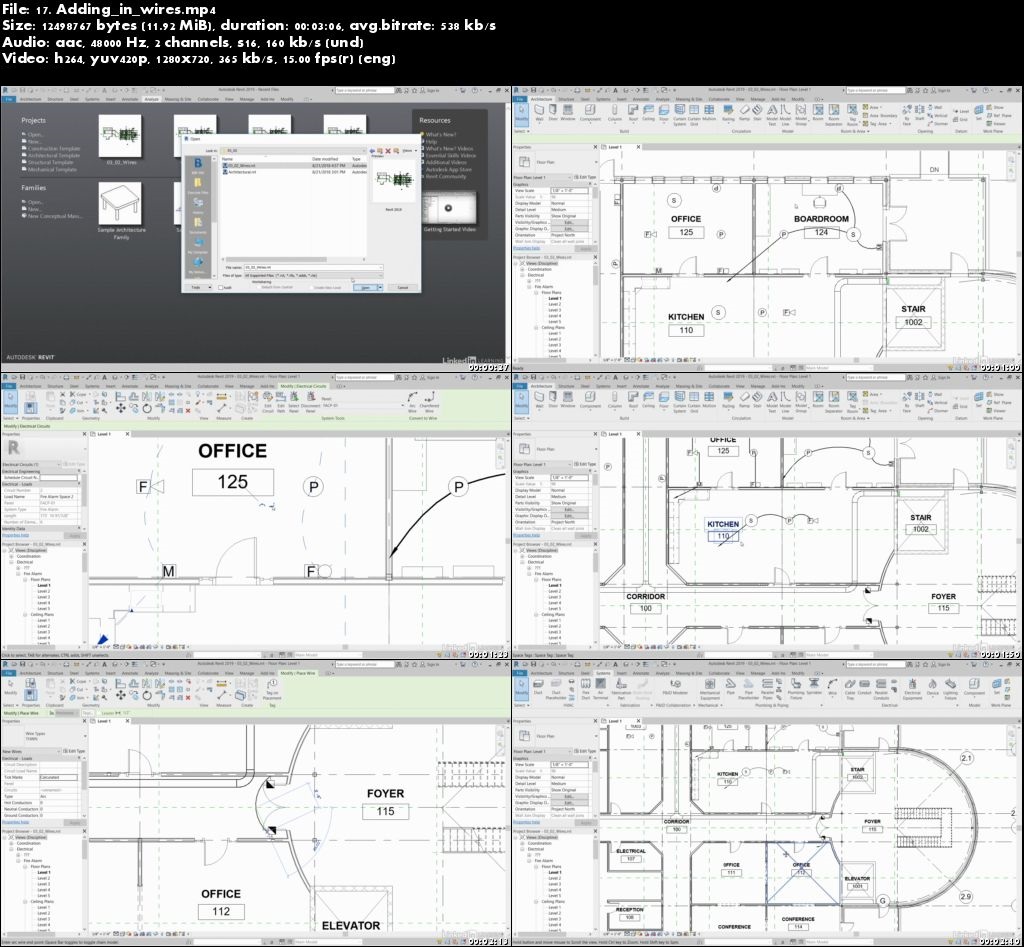Image resolution: width=1024 pixels, height=947 pixels.
Task: Select the Column tool in Boardroom frame ribbon
Action: 615,113
